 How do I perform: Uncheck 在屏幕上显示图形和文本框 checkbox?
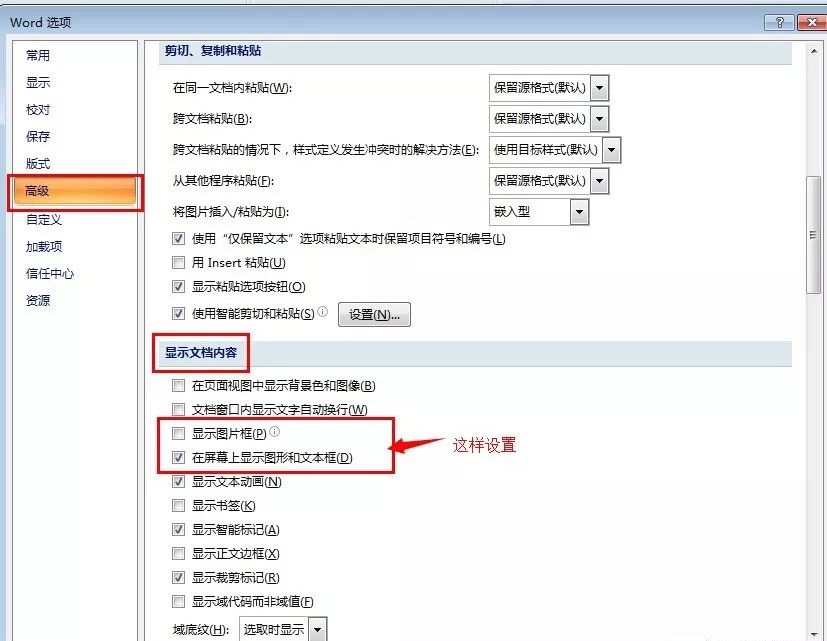178,457
